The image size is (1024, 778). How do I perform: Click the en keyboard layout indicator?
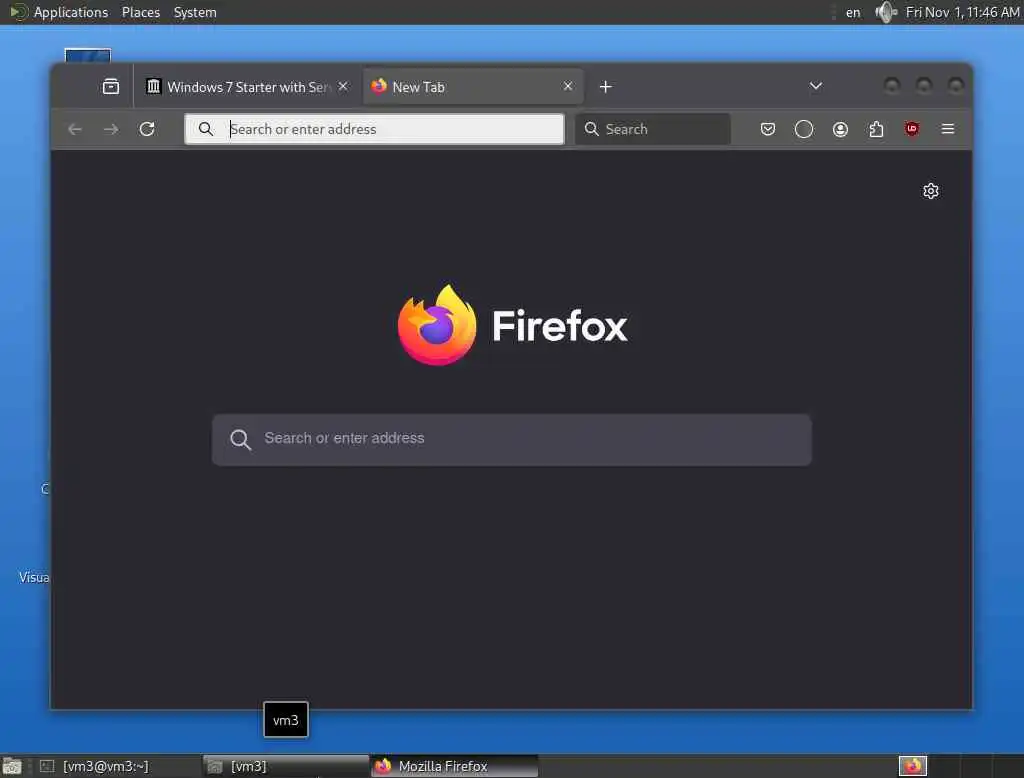[853, 12]
